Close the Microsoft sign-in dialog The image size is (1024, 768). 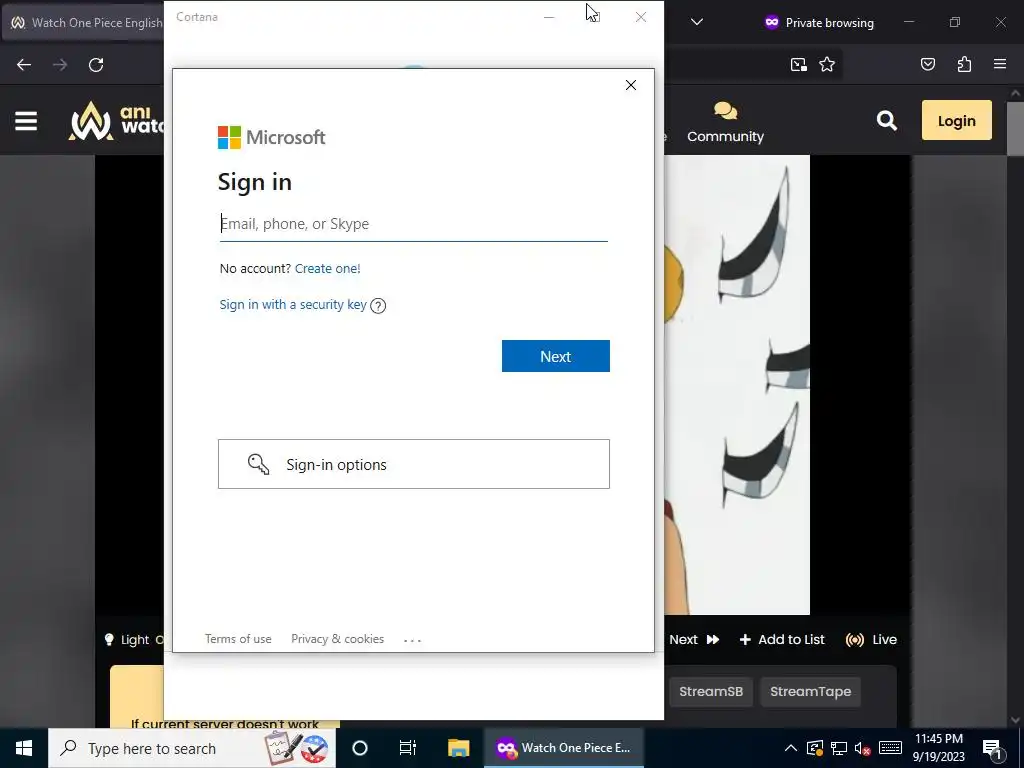(x=631, y=85)
